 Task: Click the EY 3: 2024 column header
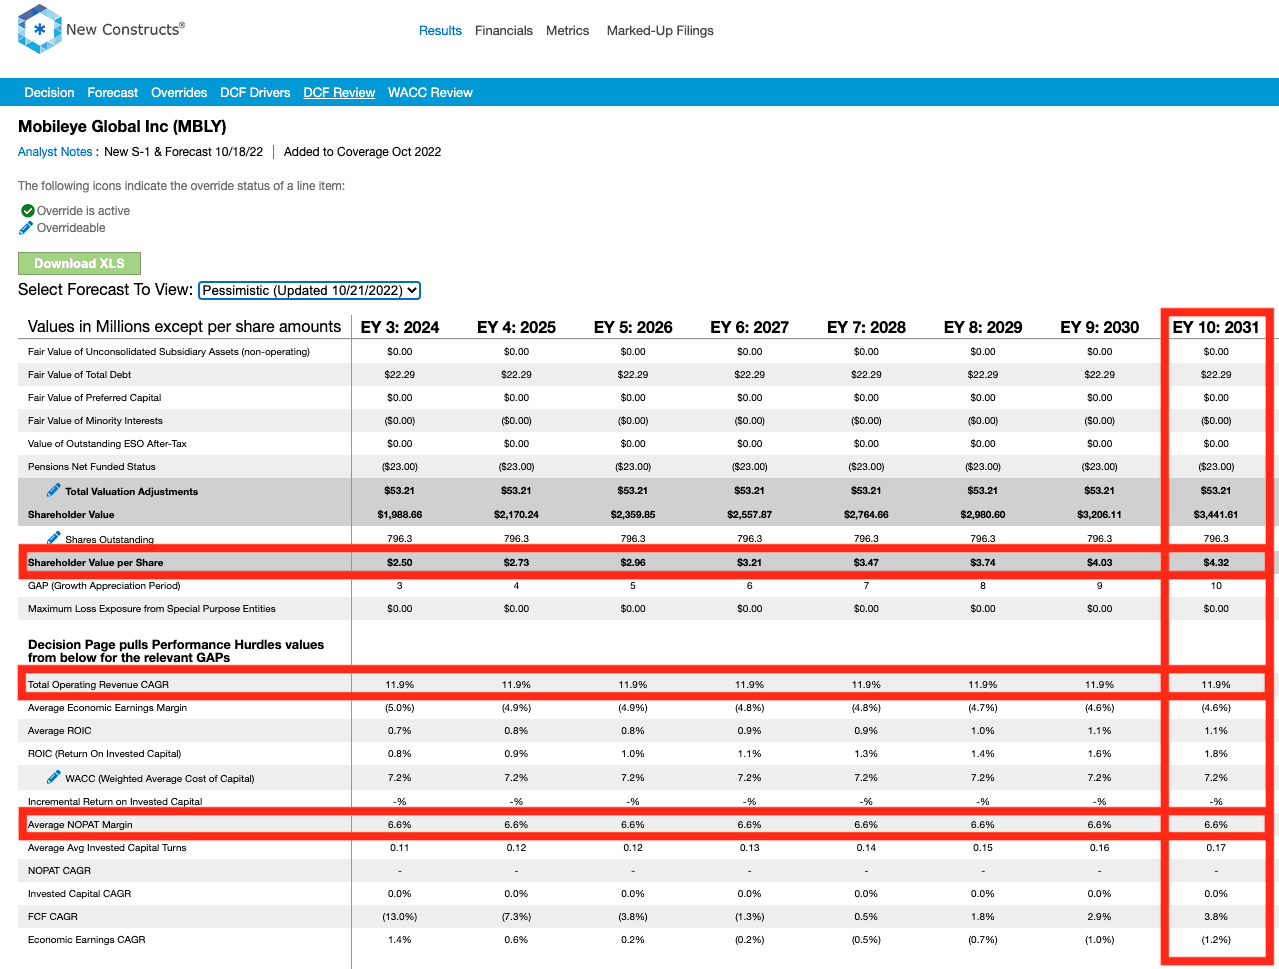[x=400, y=327]
